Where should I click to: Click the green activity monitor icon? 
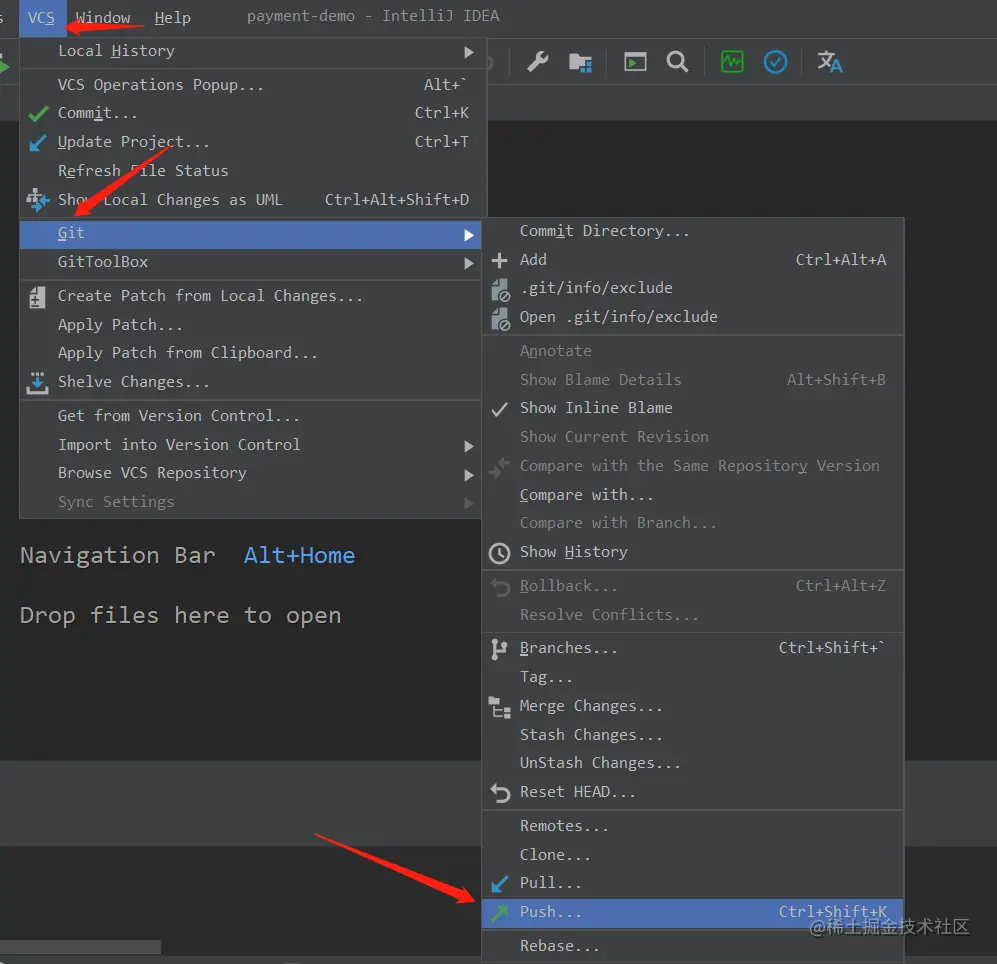point(732,62)
